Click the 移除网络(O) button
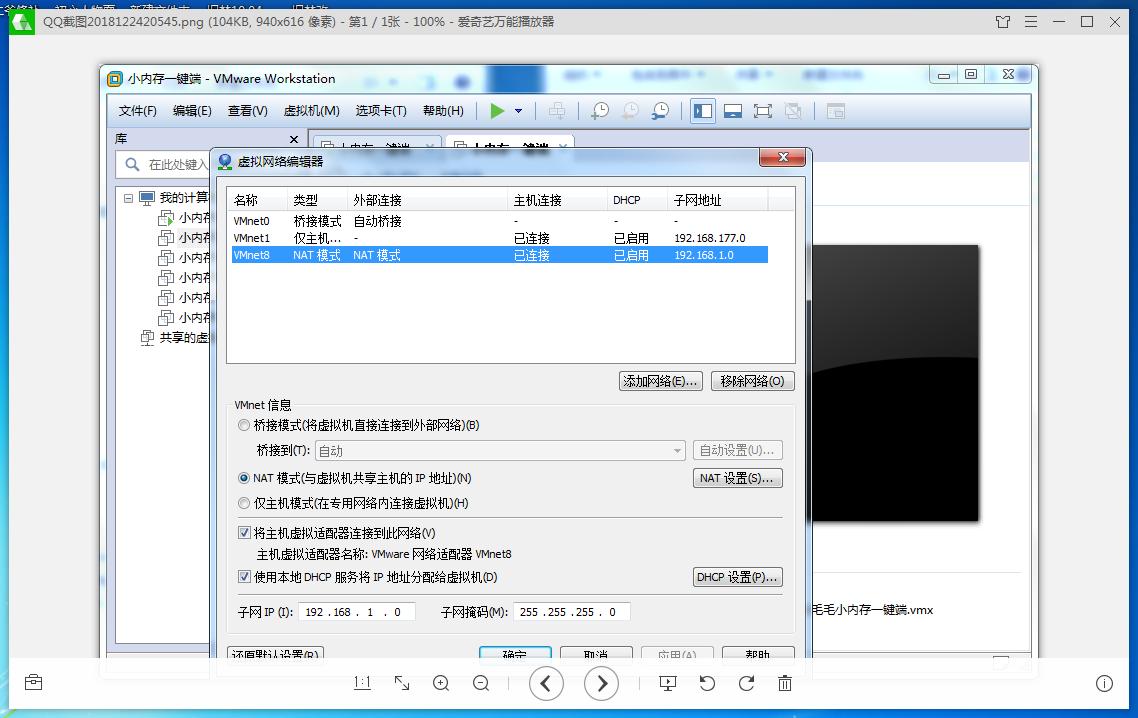The image size is (1138, 718). coord(753,381)
